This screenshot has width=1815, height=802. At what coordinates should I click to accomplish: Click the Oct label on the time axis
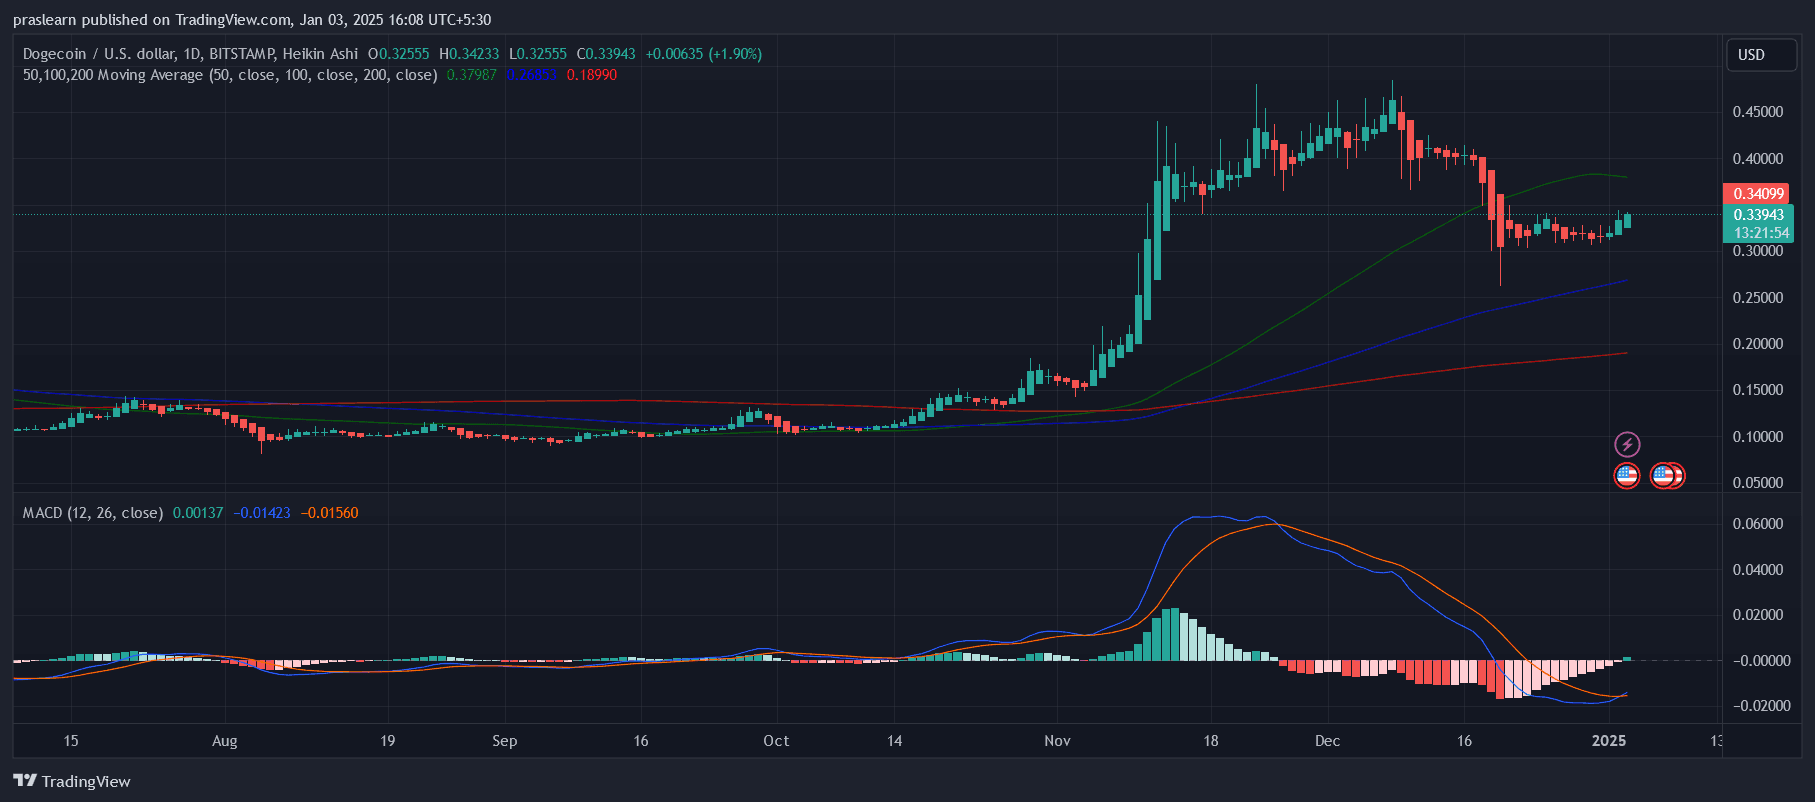[x=776, y=741]
